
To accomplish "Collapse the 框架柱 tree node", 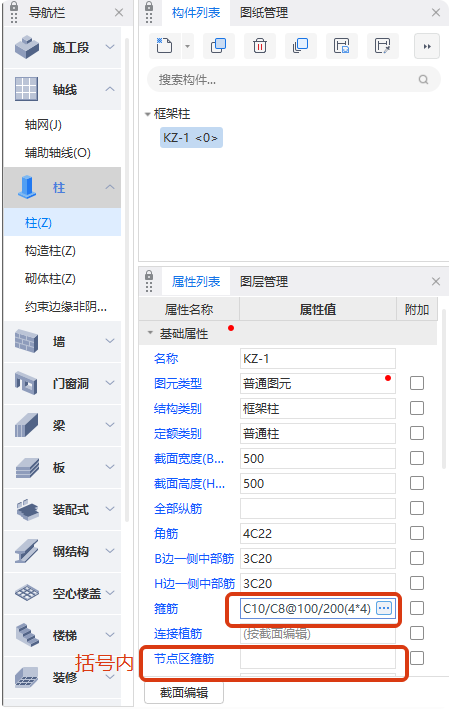I will (x=147, y=114).
